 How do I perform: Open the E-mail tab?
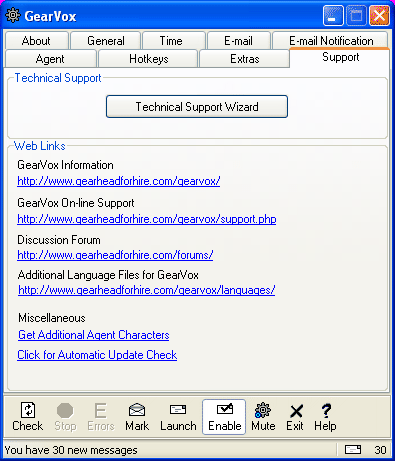pos(239,41)
